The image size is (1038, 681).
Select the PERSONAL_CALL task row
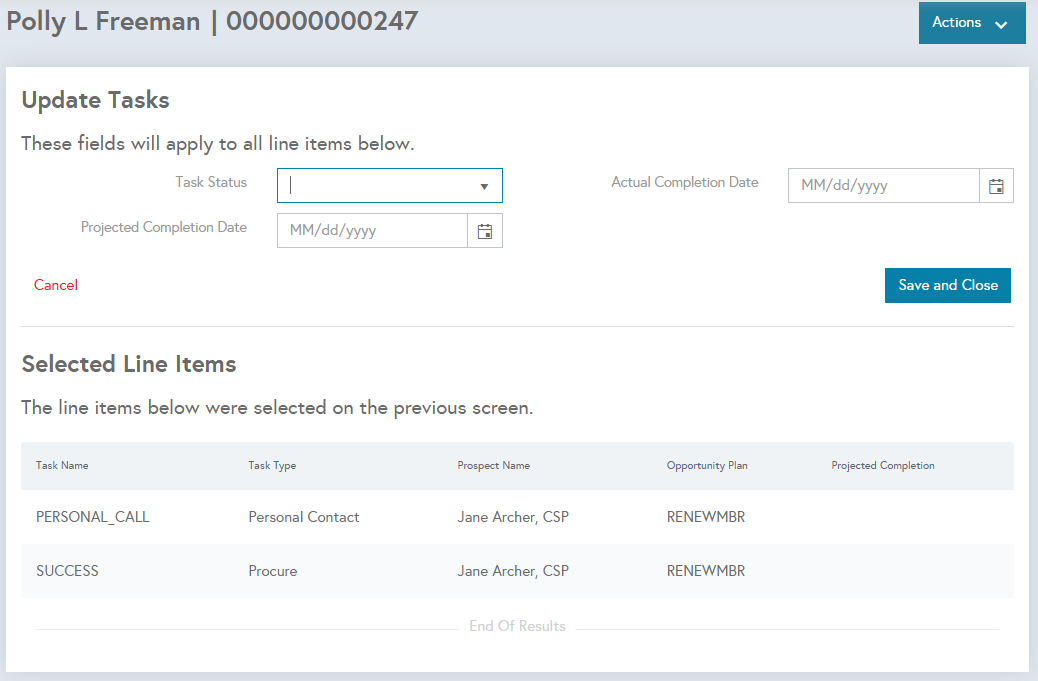click(517, 517)
